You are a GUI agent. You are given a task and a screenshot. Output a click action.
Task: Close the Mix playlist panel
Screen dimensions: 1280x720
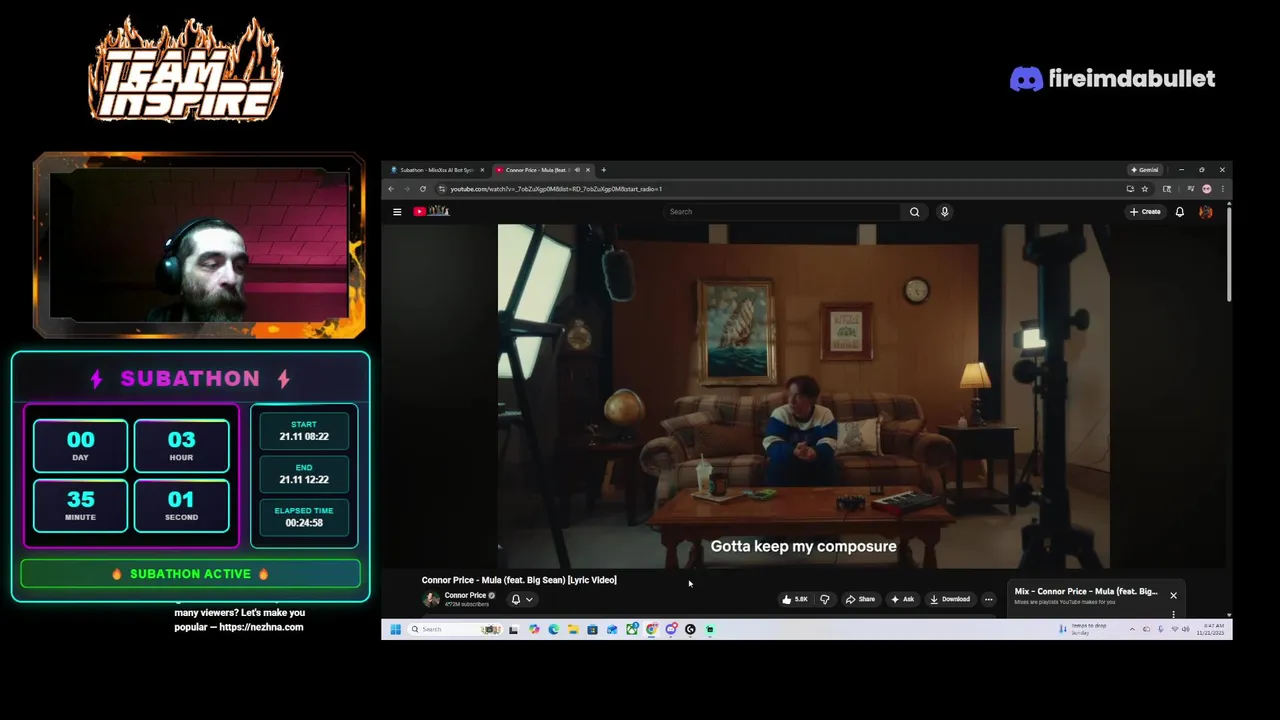coord(1173,595)
